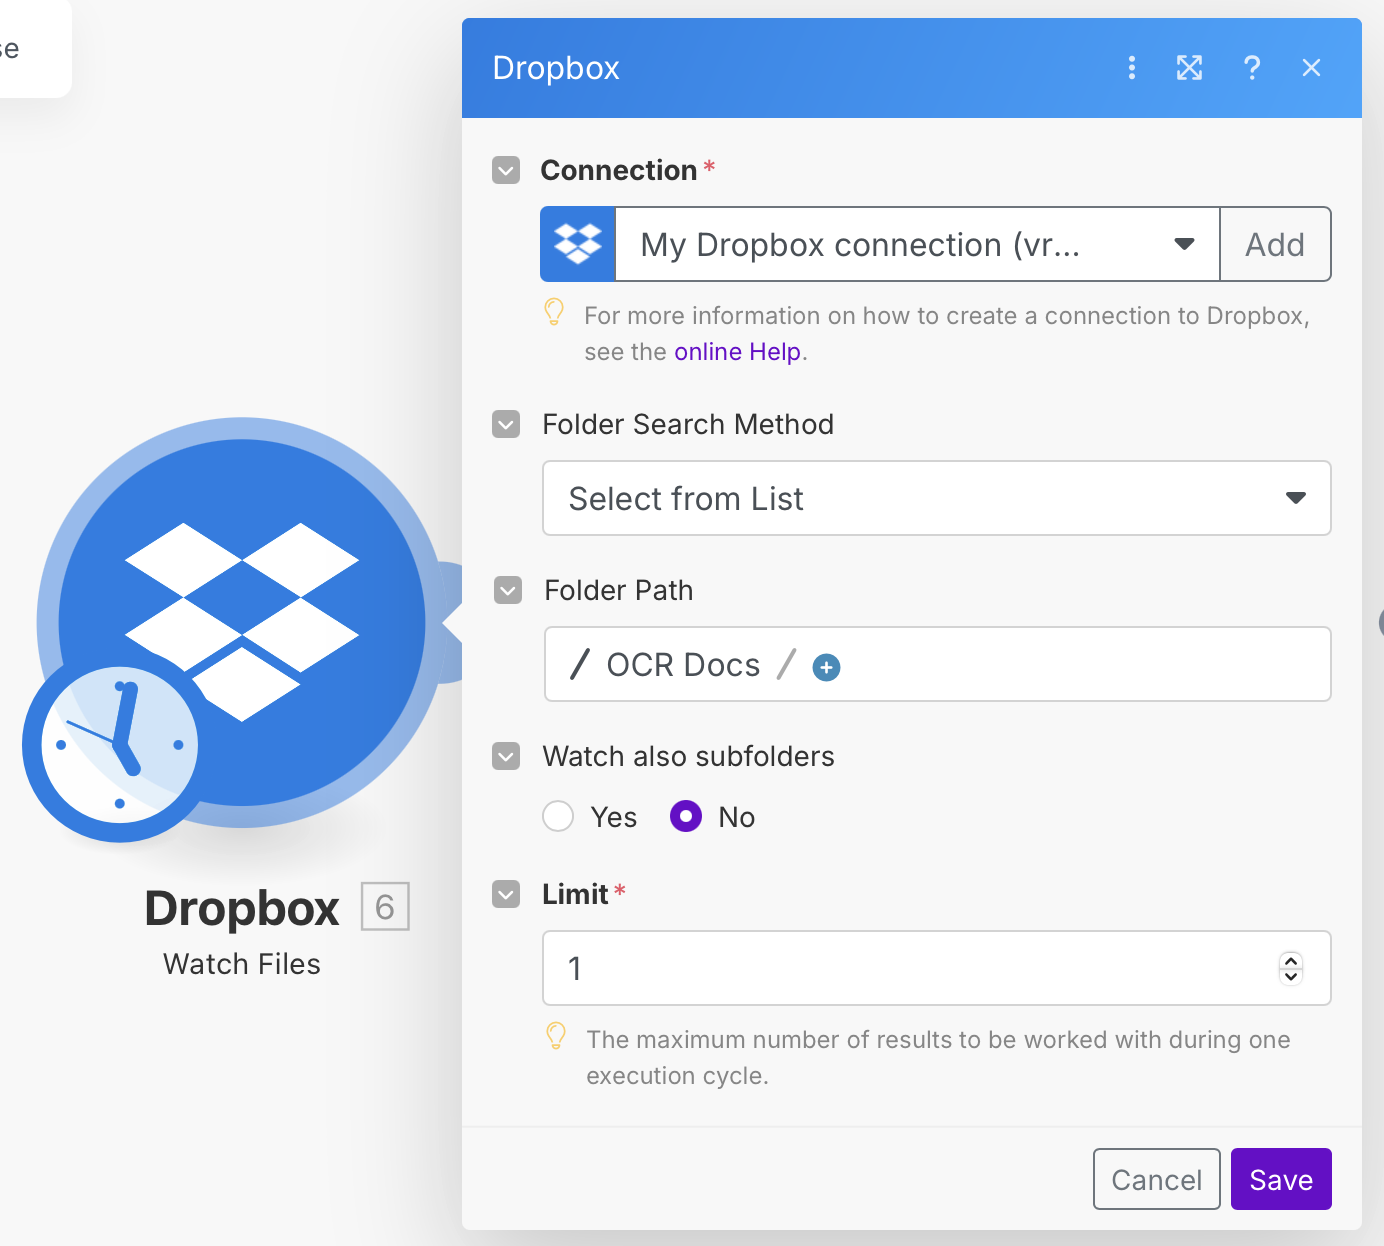Click the module number badge 6

coord(385,907)
